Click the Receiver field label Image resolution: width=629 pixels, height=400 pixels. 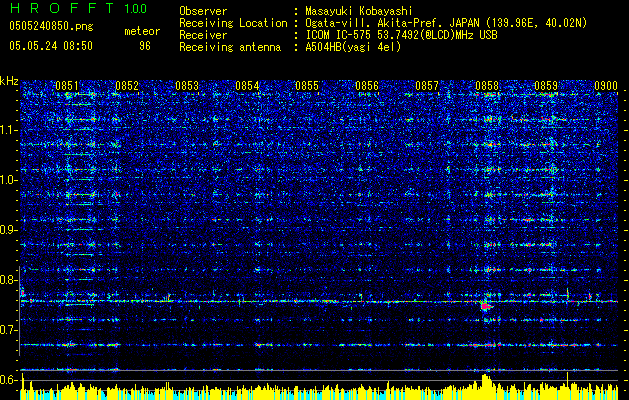pos(203,35)
